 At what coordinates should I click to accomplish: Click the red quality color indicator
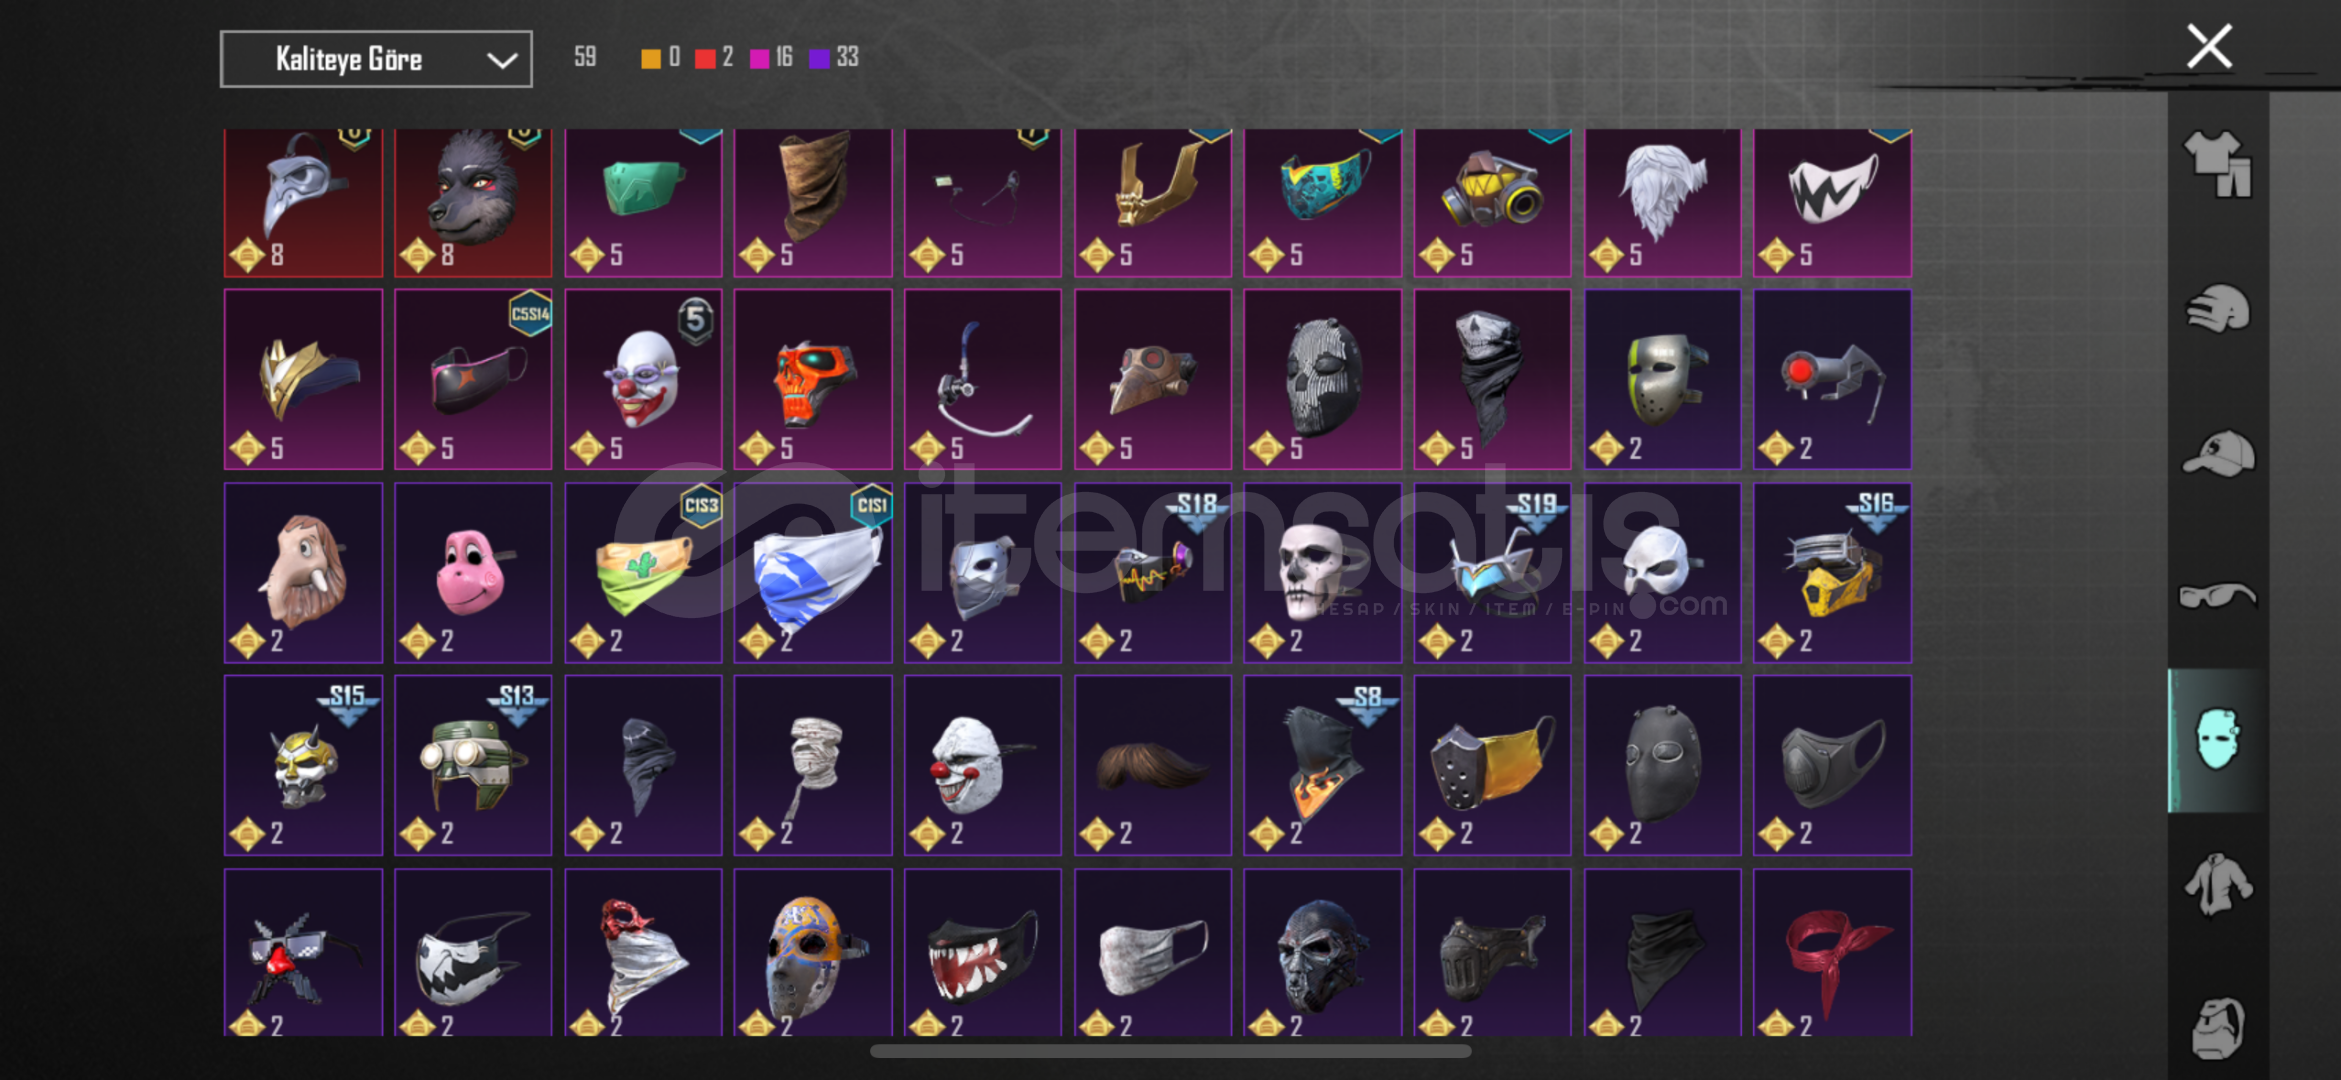705,58
